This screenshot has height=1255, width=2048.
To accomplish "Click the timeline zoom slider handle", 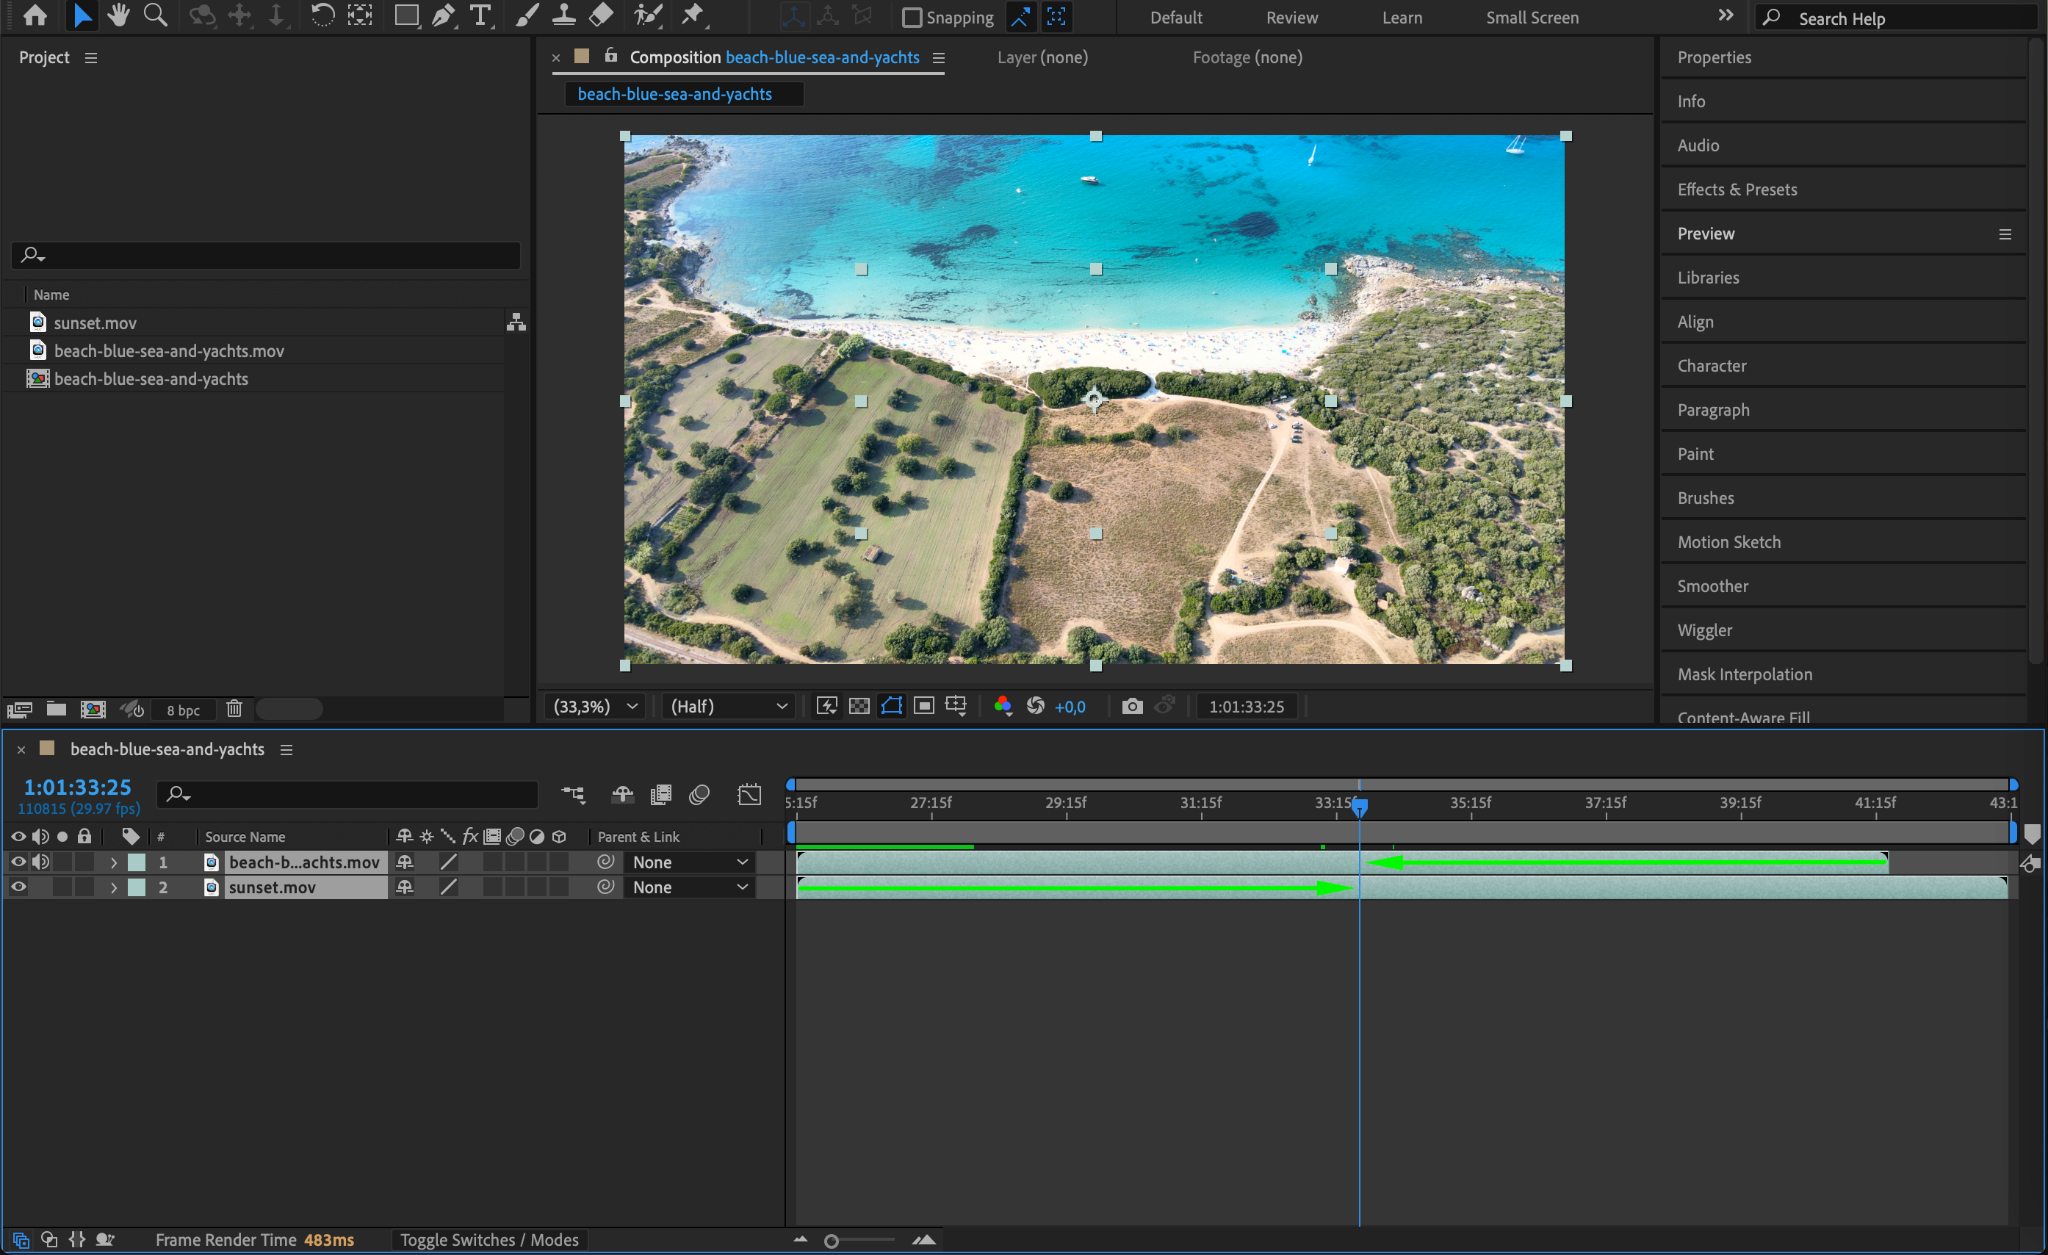I will tap(831, 1241).
